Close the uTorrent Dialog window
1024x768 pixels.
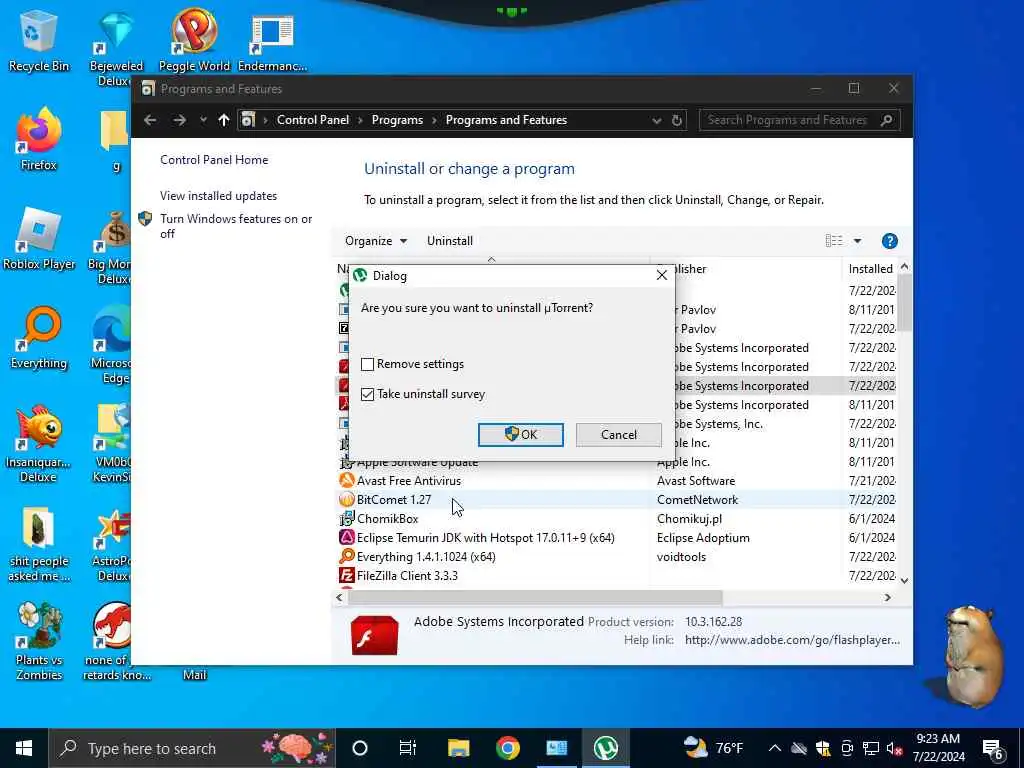tap(662, 276)
